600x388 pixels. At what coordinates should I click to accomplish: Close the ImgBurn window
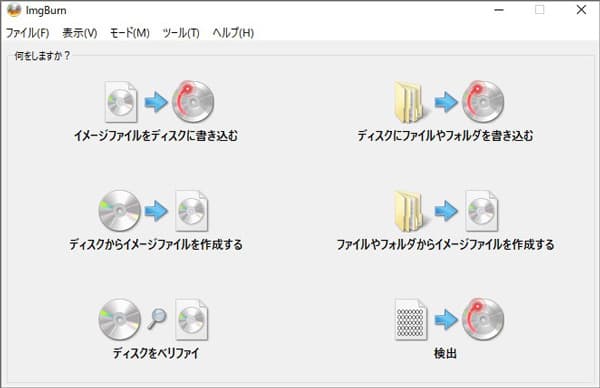(x=581, y=10)
